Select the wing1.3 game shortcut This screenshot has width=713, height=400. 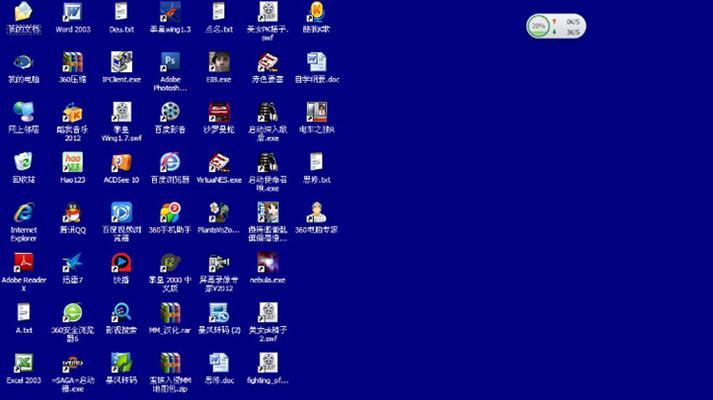pyautogui.click(x=170, y=13)
